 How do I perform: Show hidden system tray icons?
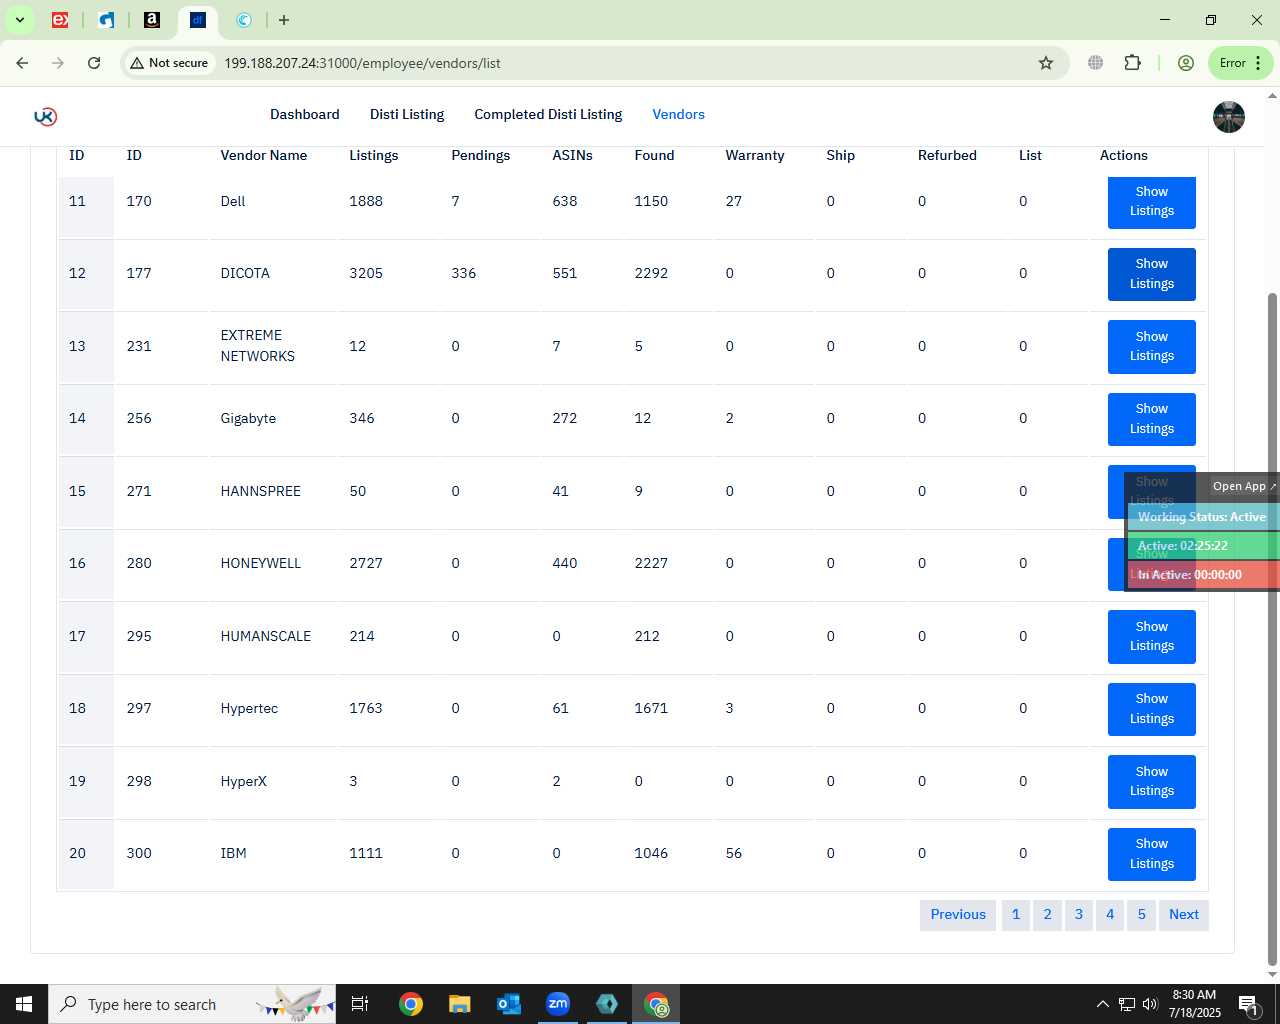[1102, 1004]
